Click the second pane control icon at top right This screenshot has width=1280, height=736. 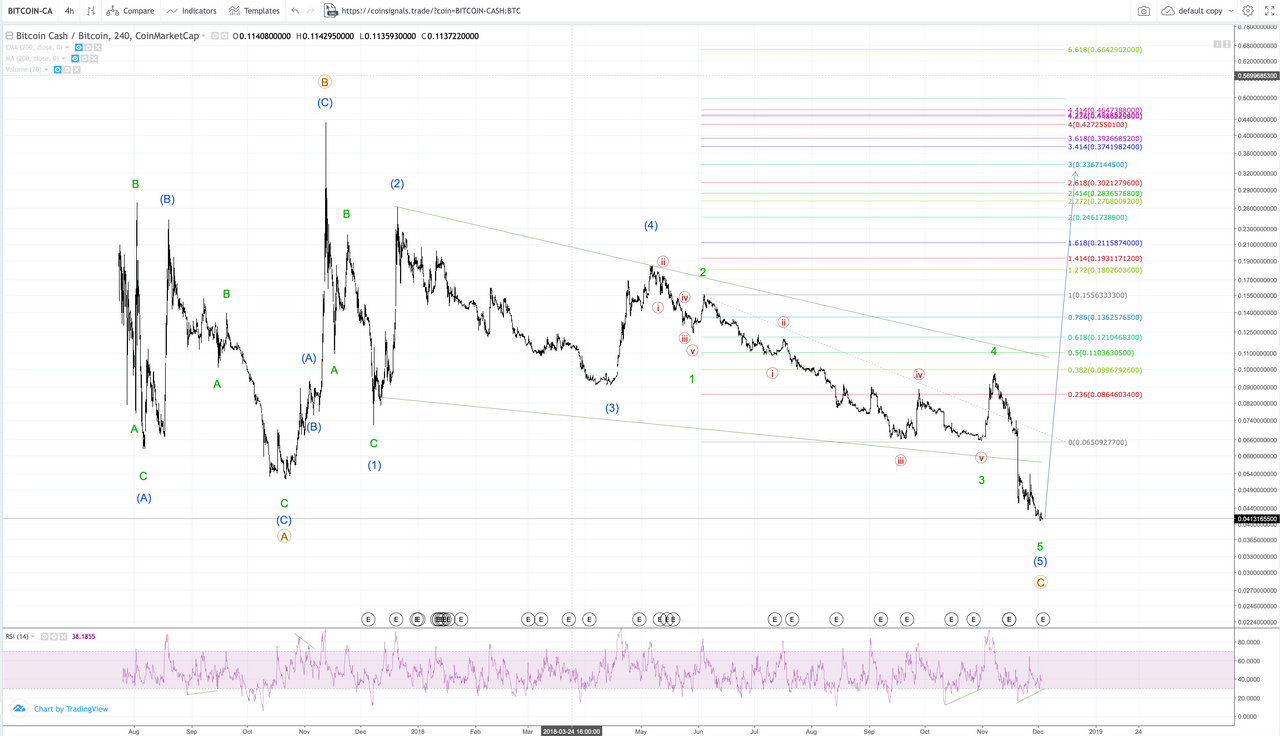tap(1225, 44)
